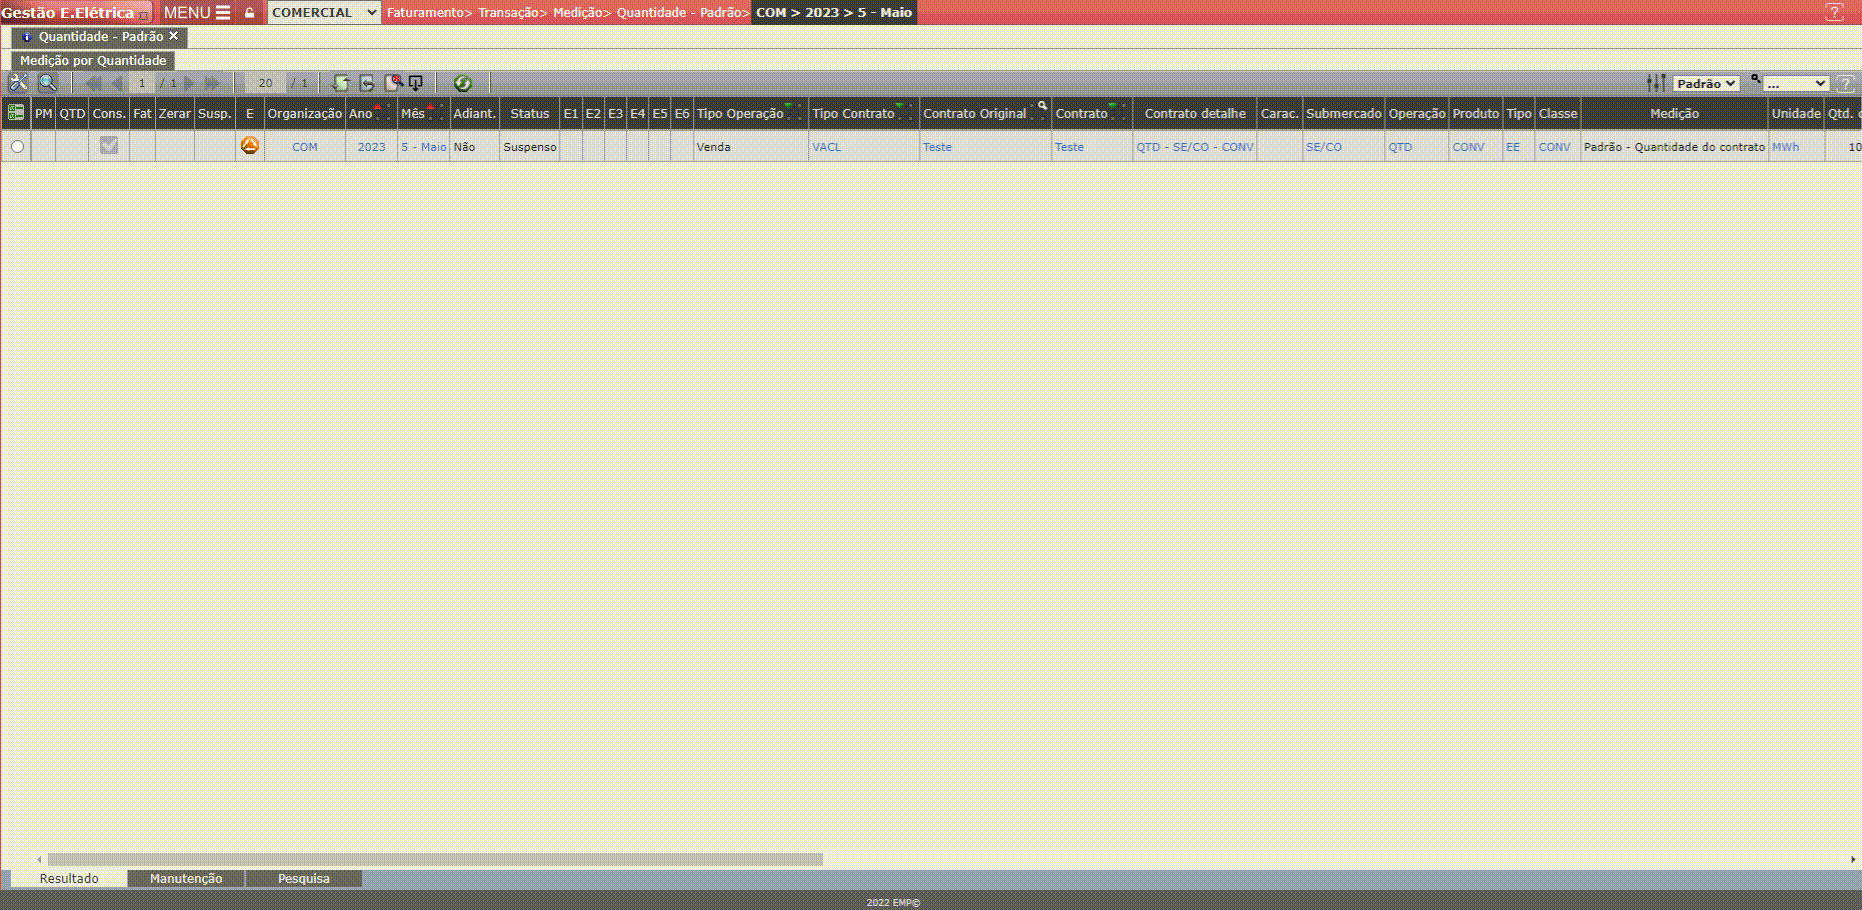Open the MENU hamburger button
This screenshot has width=1862, height=910.
[x=197, y=13]
